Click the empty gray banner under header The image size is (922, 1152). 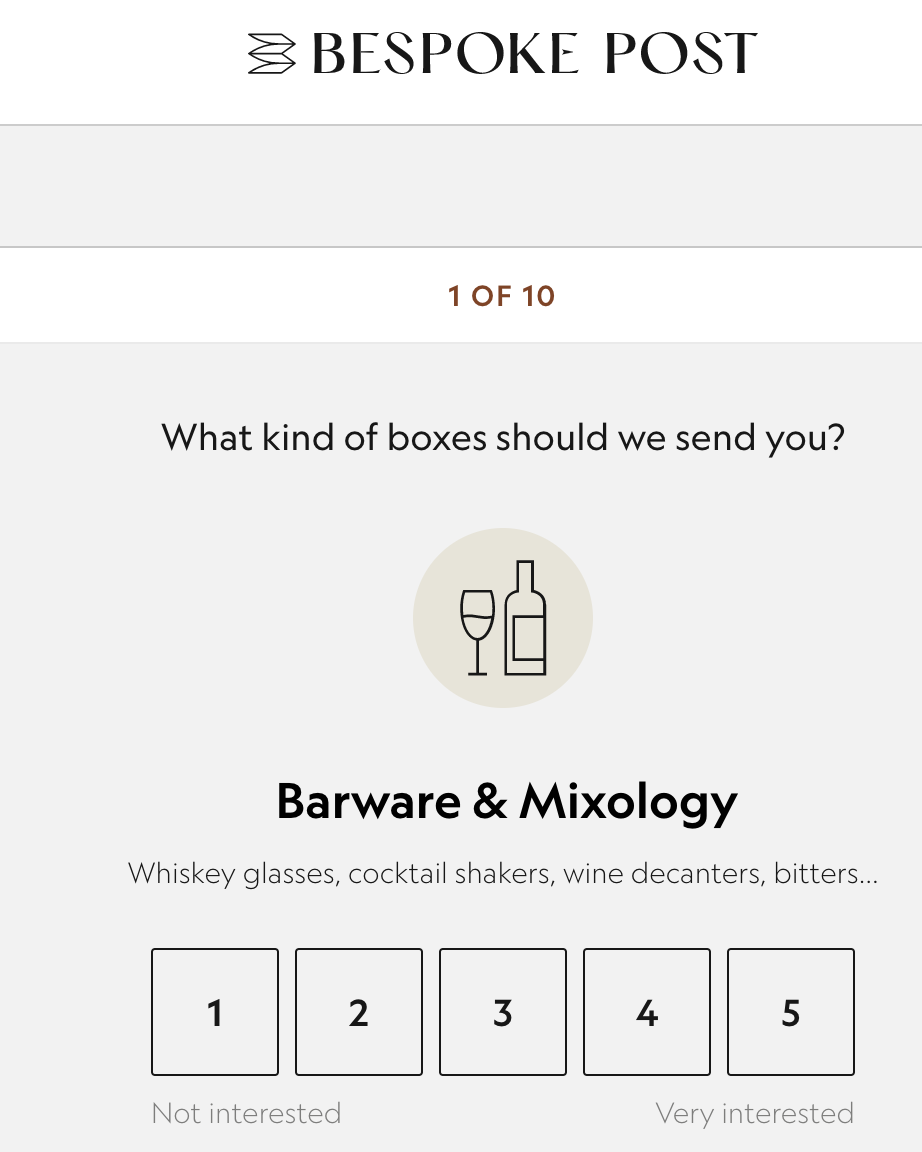(461, 186)
